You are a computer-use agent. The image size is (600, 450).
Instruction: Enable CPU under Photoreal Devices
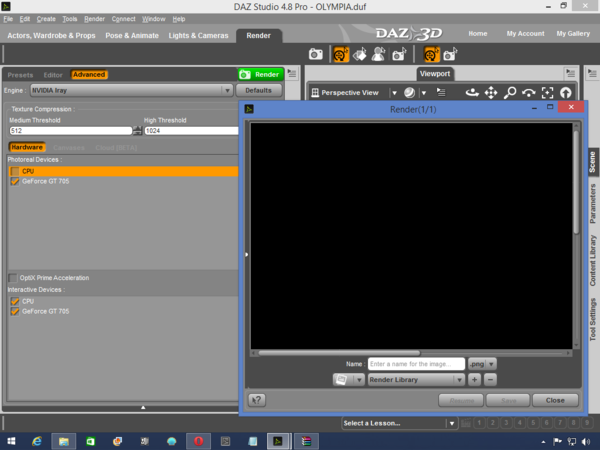15,171
